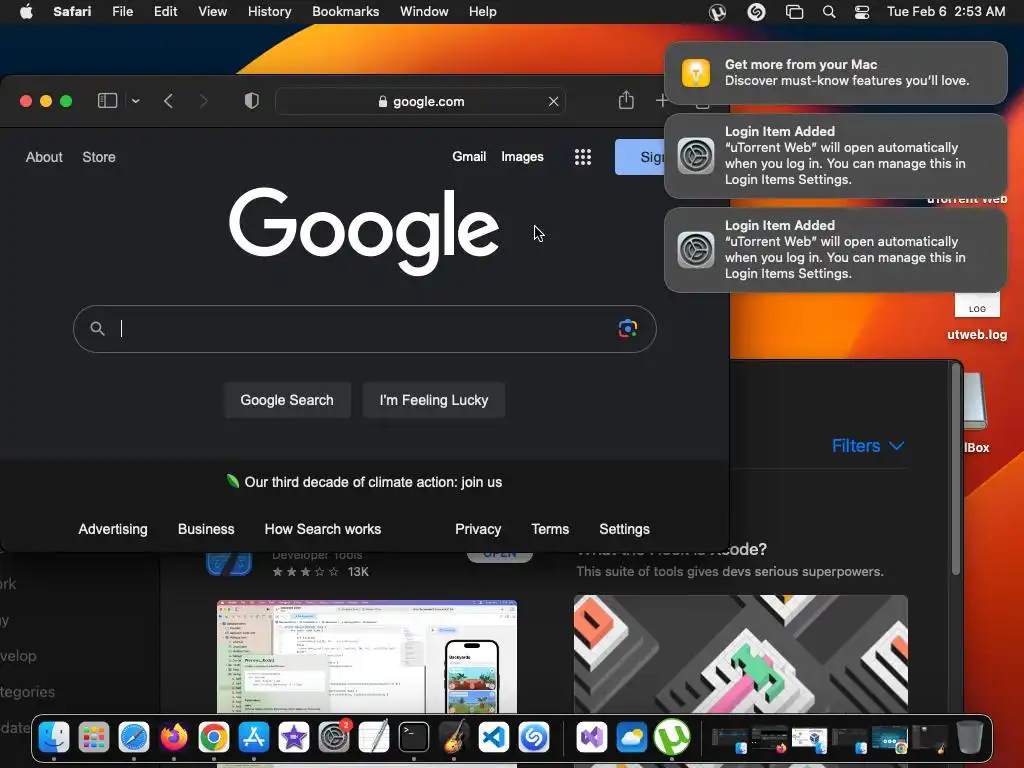Click the blue Sign in button
Image resolution: width=1024 pixels, height=768 pixels.
point(640,157)
